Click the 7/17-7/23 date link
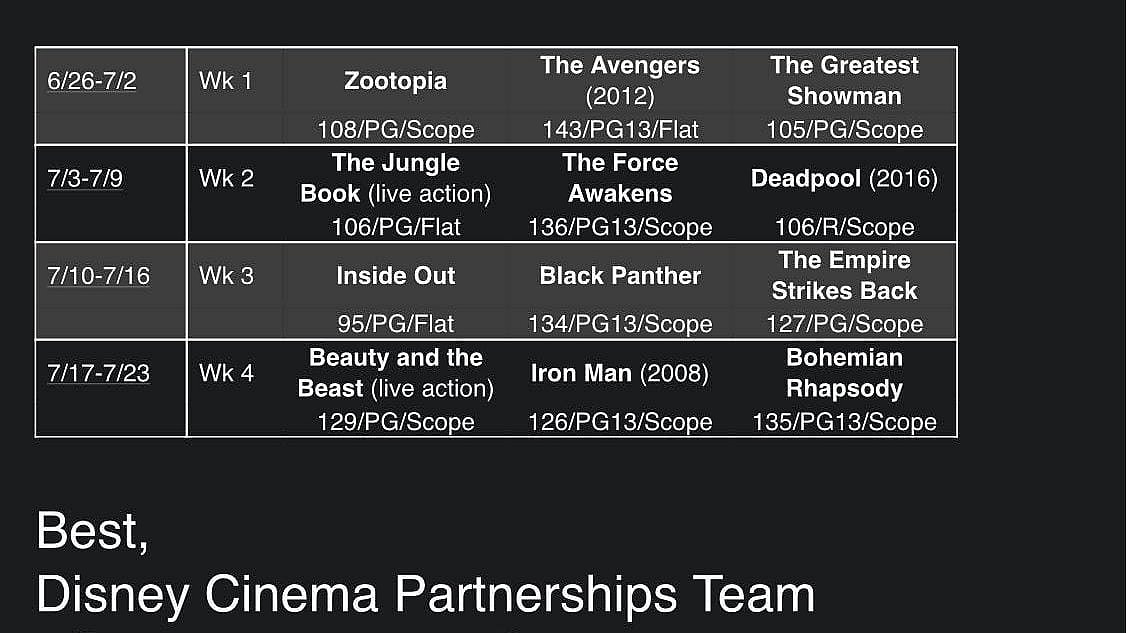The height and width of the screenshot is (633, 1126). point(98,373)
